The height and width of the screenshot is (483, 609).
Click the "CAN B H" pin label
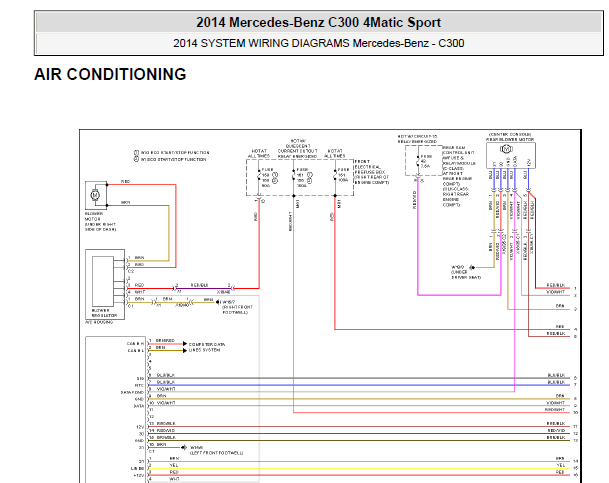tap(136, 344)
